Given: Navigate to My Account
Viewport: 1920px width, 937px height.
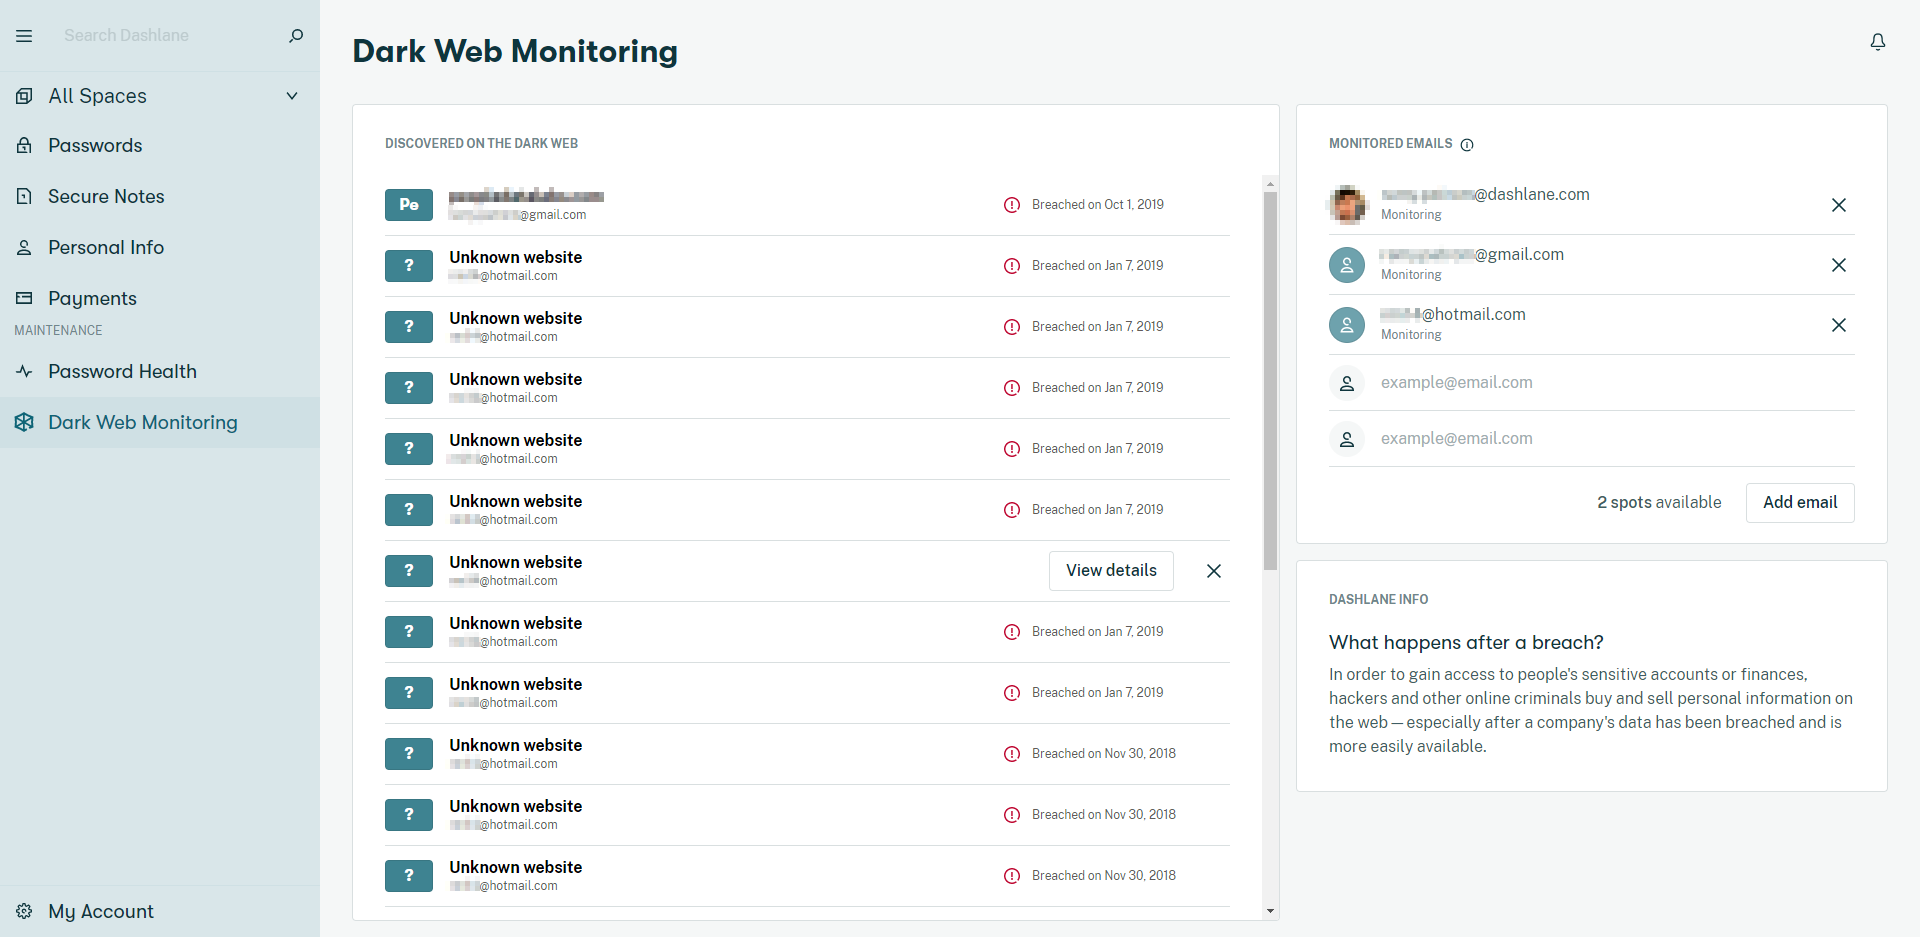Looking at the screenshot, I should pos(100,911).
